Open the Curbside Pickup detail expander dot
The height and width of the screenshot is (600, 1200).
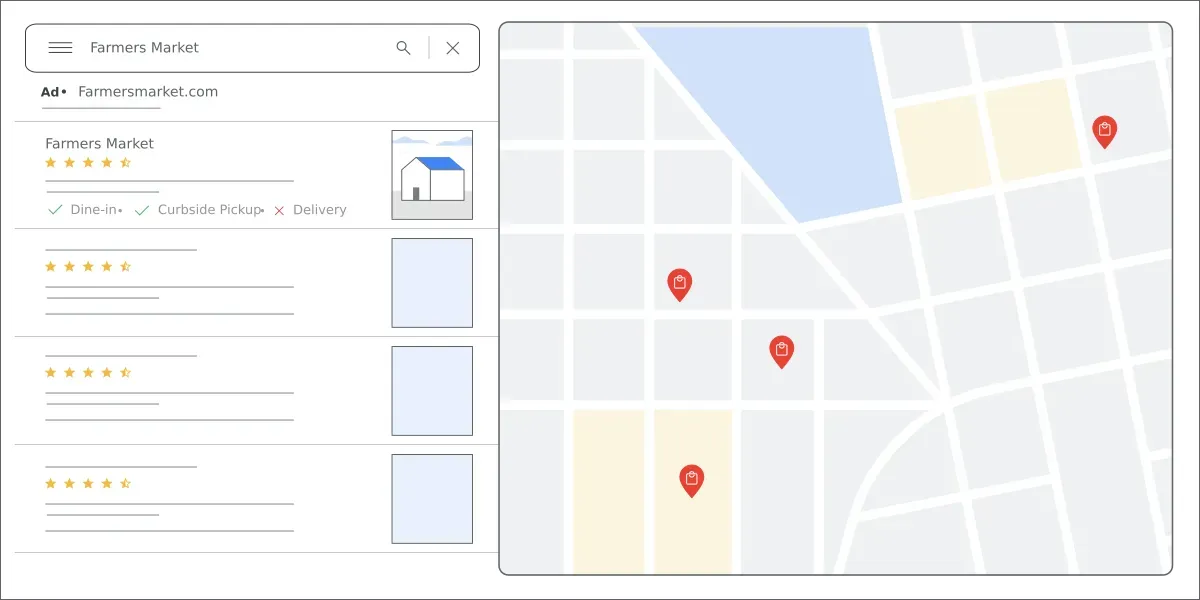(262, 211)
